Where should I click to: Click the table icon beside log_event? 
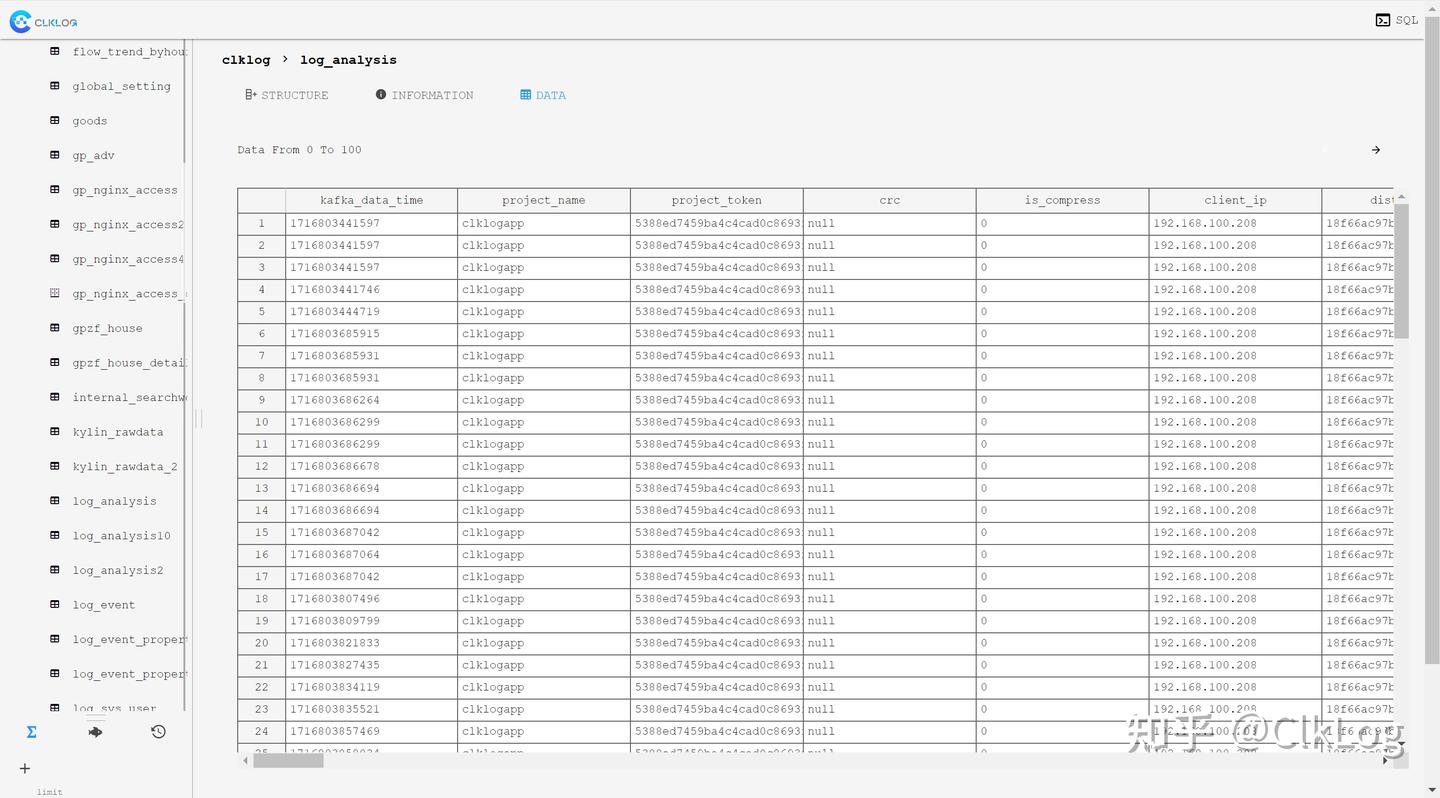point(55,604)
